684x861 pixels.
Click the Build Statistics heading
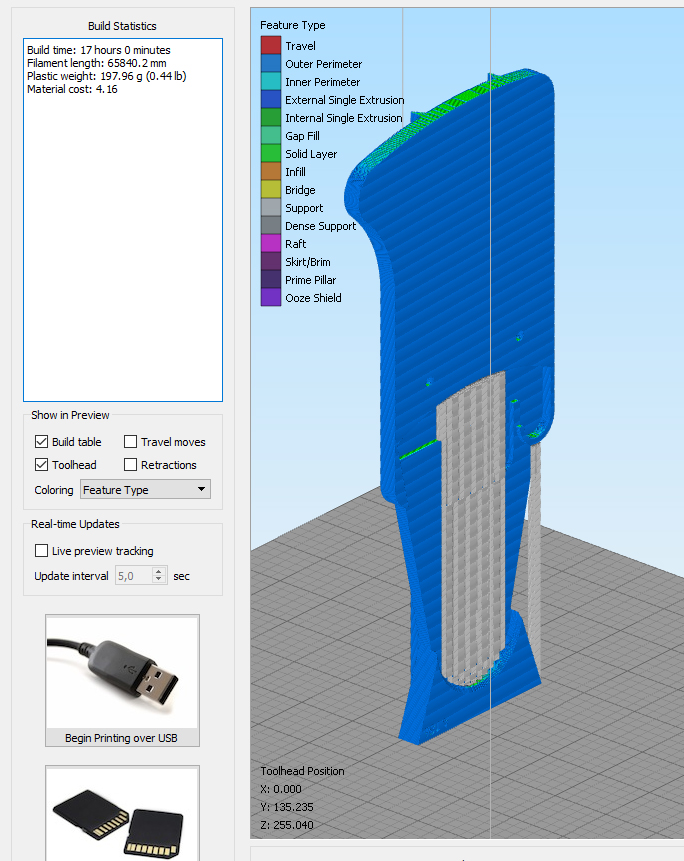[x=122, y=26]
